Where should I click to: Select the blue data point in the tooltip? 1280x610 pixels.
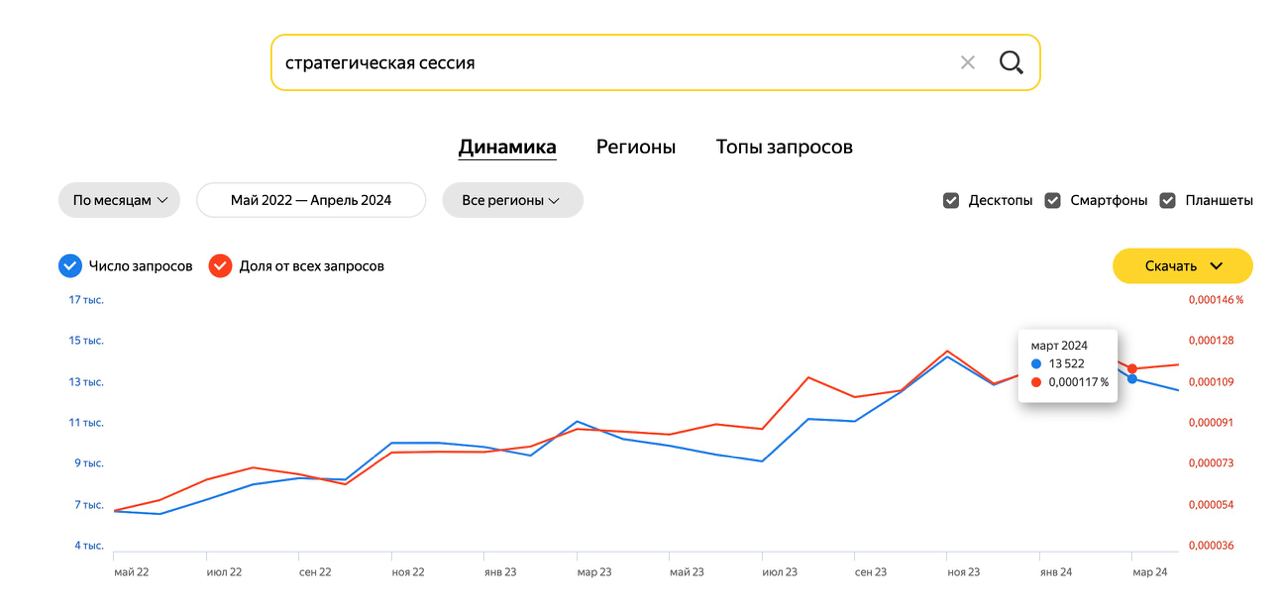point(1035,363)
